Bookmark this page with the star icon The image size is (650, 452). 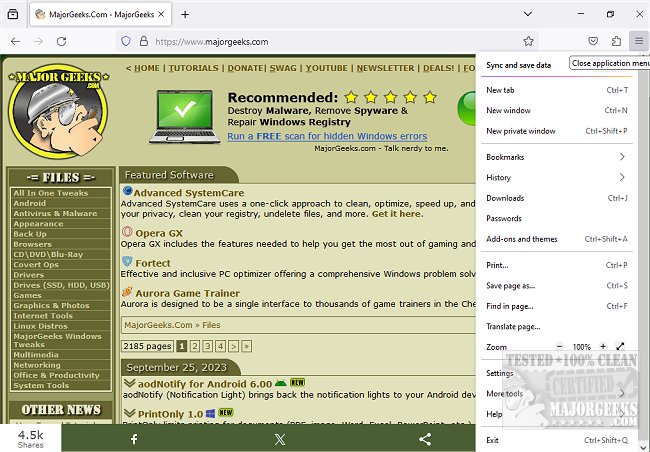point(528,41)
